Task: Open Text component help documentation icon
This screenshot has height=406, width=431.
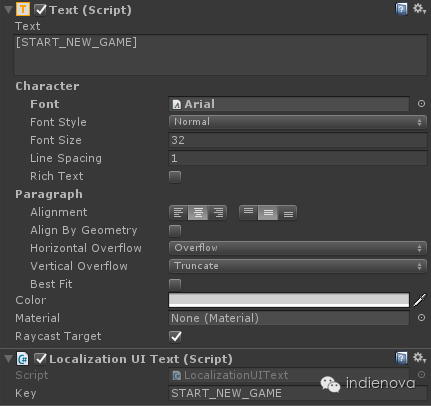Action: tap(401, 9)
